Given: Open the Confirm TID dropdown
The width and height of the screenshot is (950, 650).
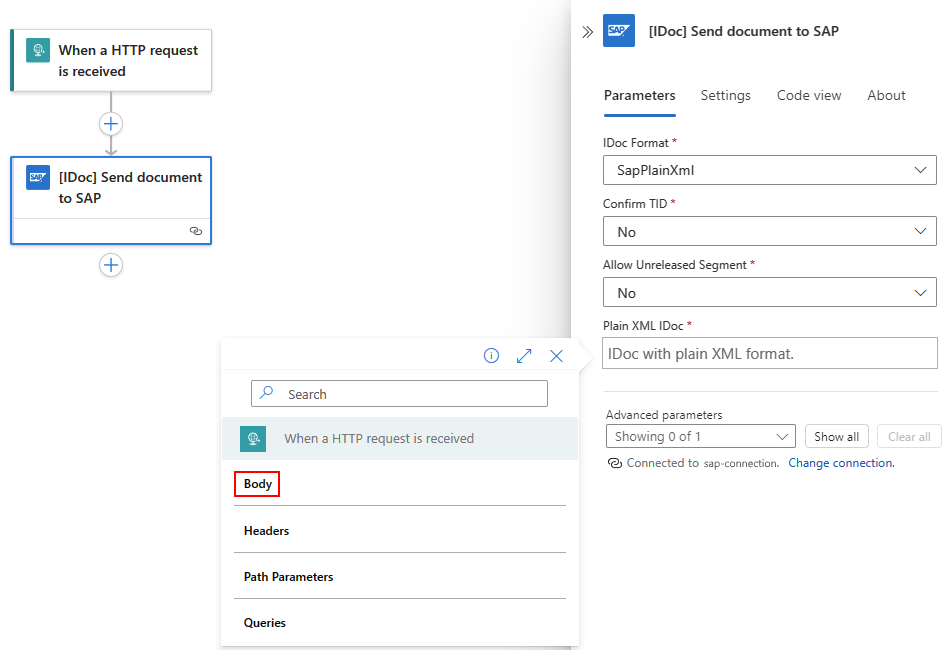Looking at the screenshot, I should pyautogui.click(x=769, y=231).
